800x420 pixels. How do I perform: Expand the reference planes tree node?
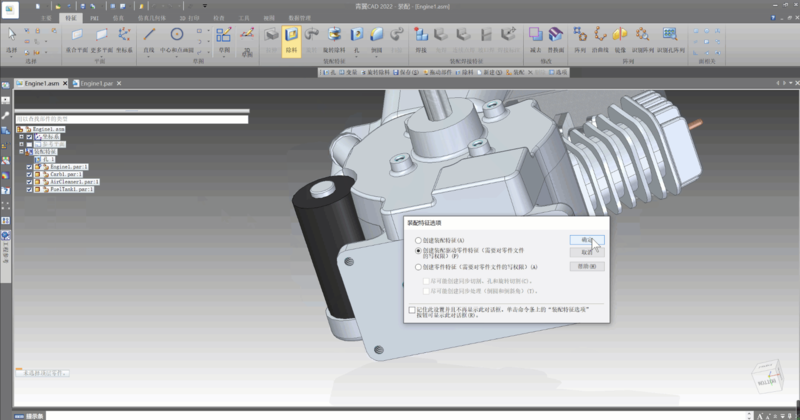22,145
